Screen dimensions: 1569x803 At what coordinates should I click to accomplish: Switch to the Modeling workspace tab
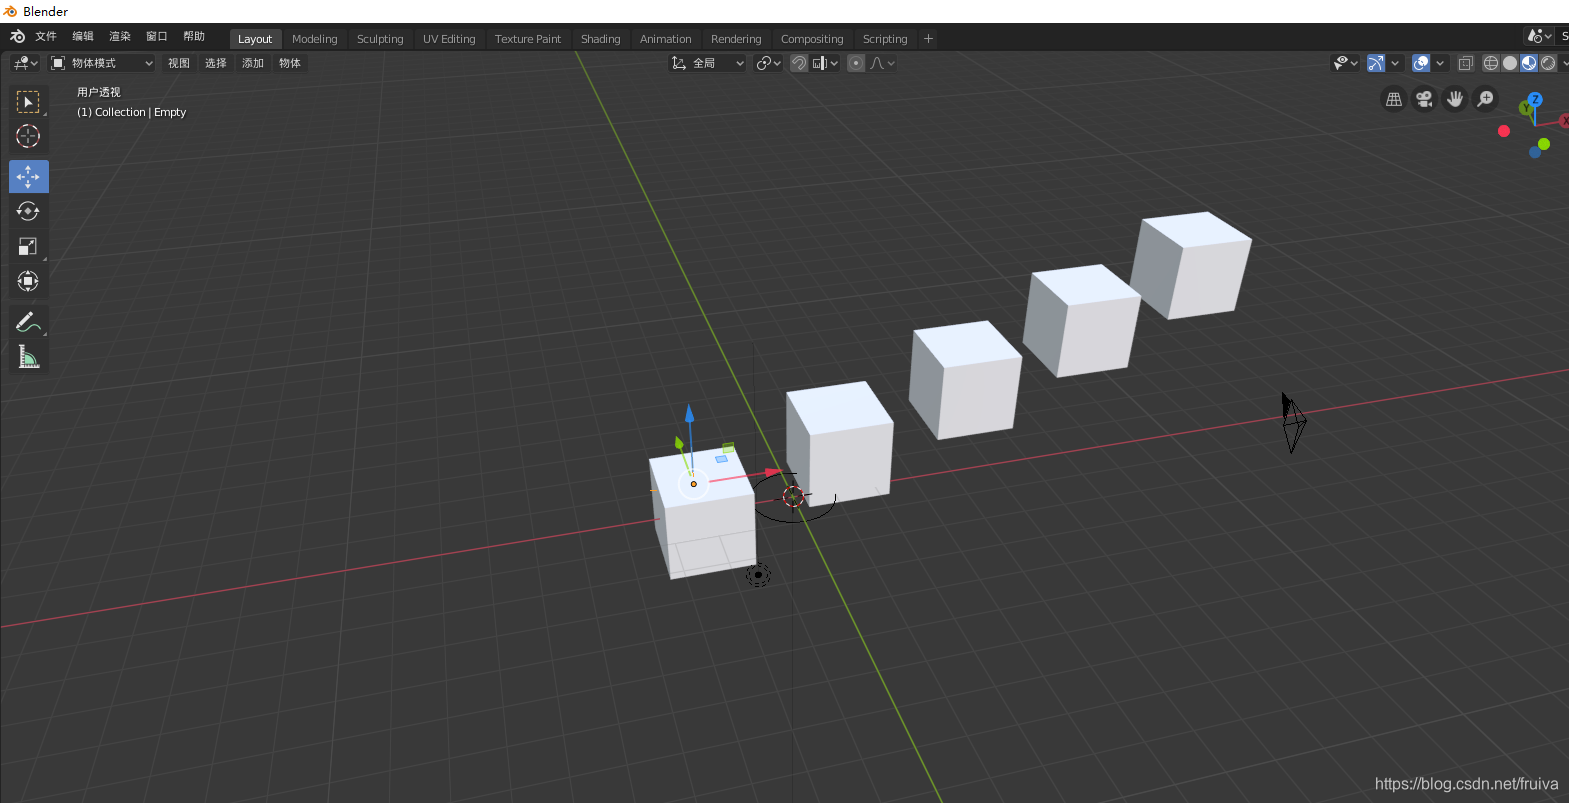315,39
